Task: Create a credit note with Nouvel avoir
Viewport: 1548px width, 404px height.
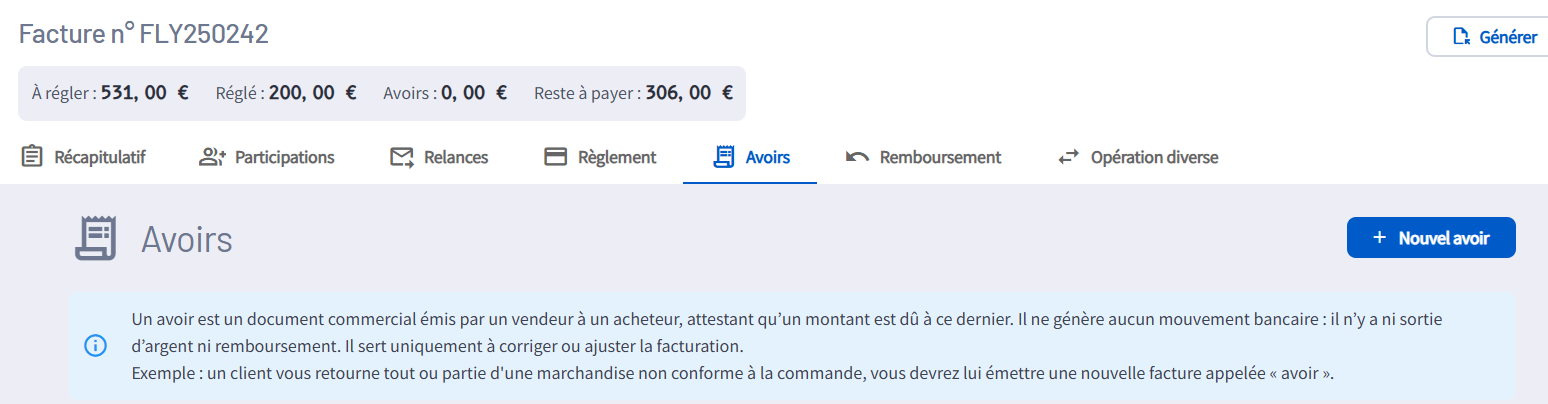Action: click(x=1443, y=238)
